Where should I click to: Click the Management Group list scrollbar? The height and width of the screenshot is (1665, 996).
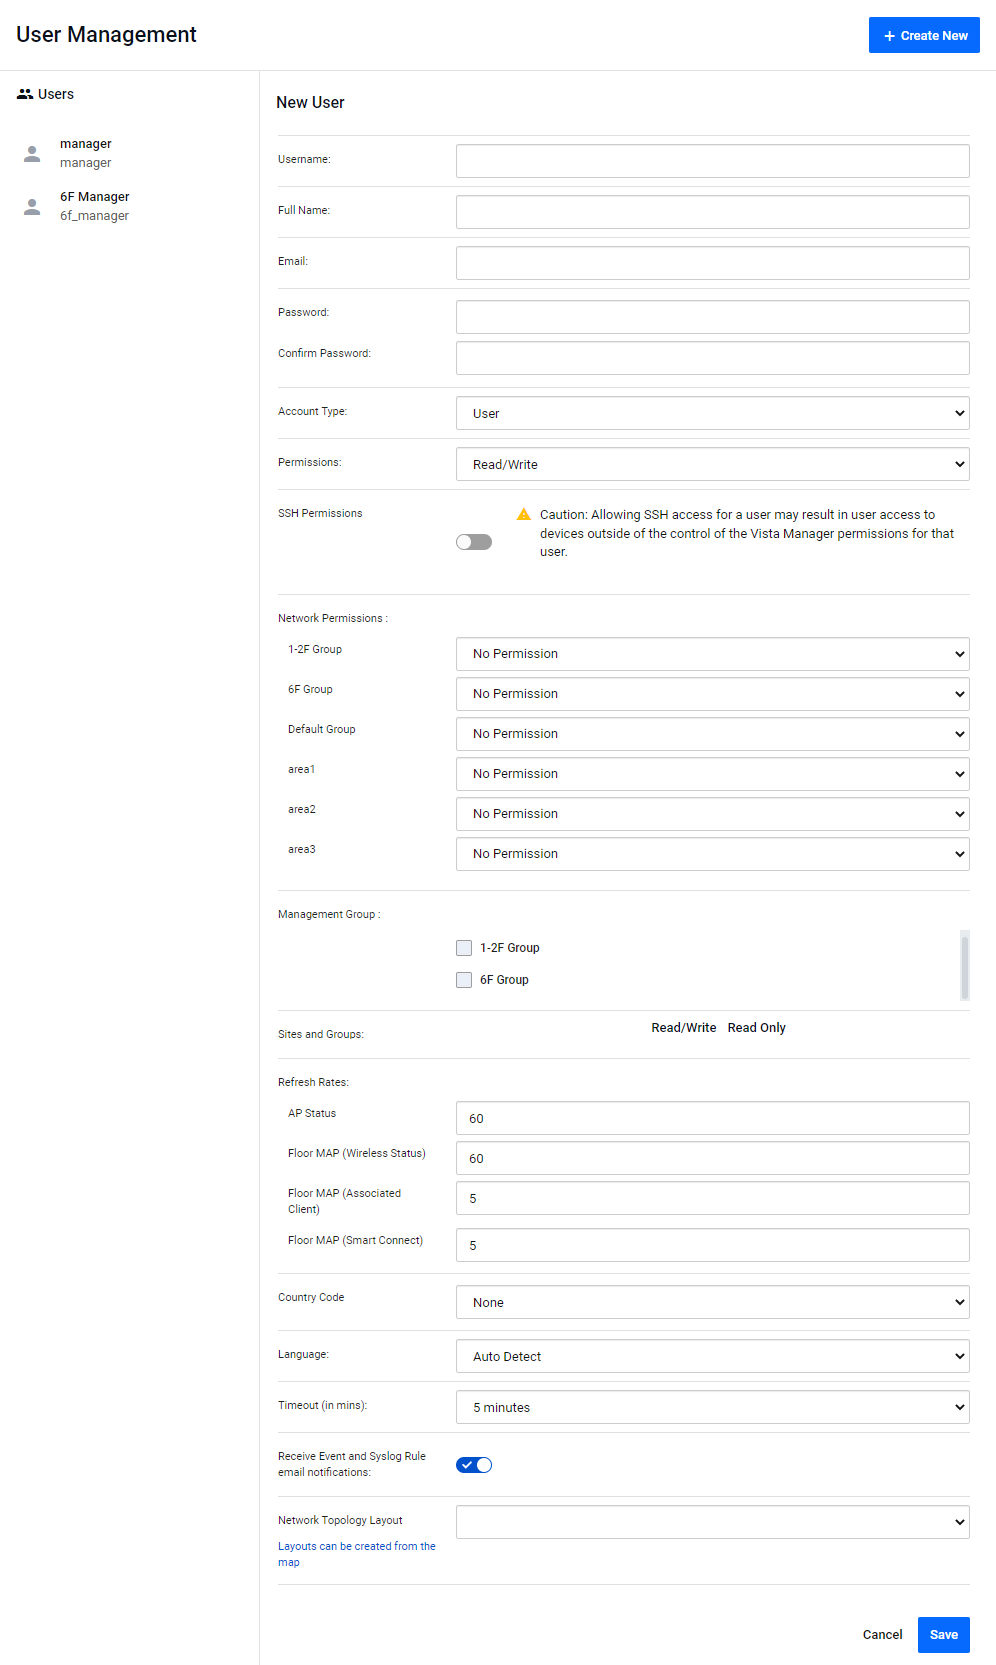(964, 965)
